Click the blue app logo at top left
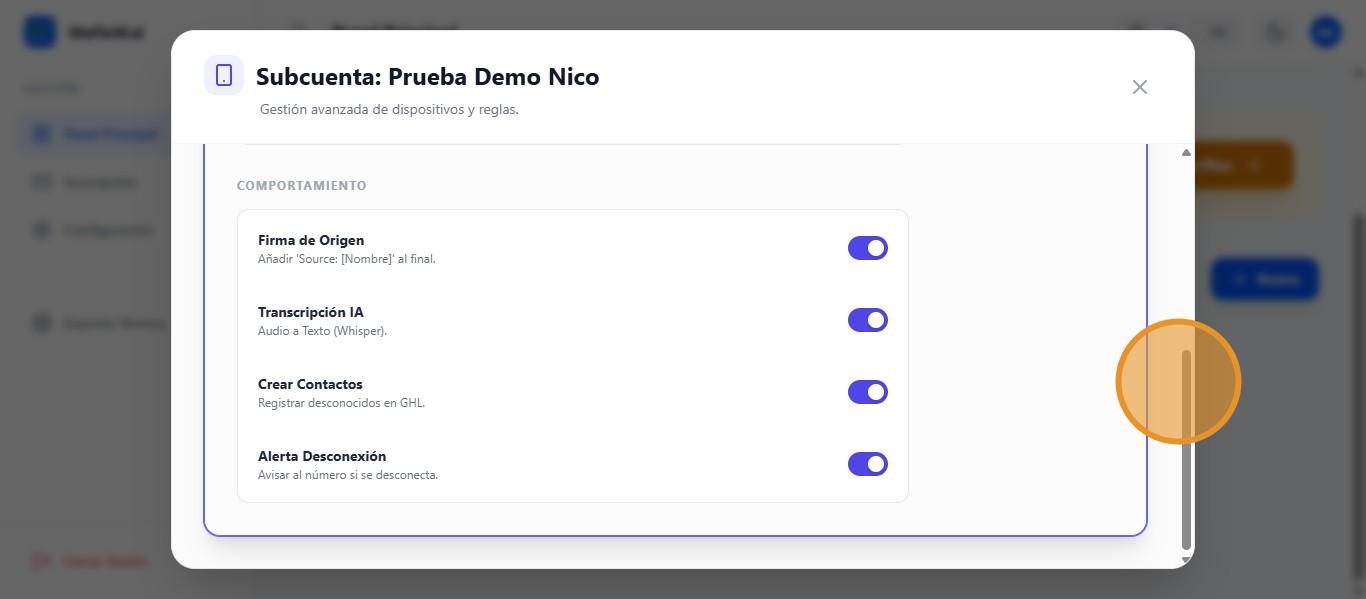The image size is (1366, 599). click(40, 32)
